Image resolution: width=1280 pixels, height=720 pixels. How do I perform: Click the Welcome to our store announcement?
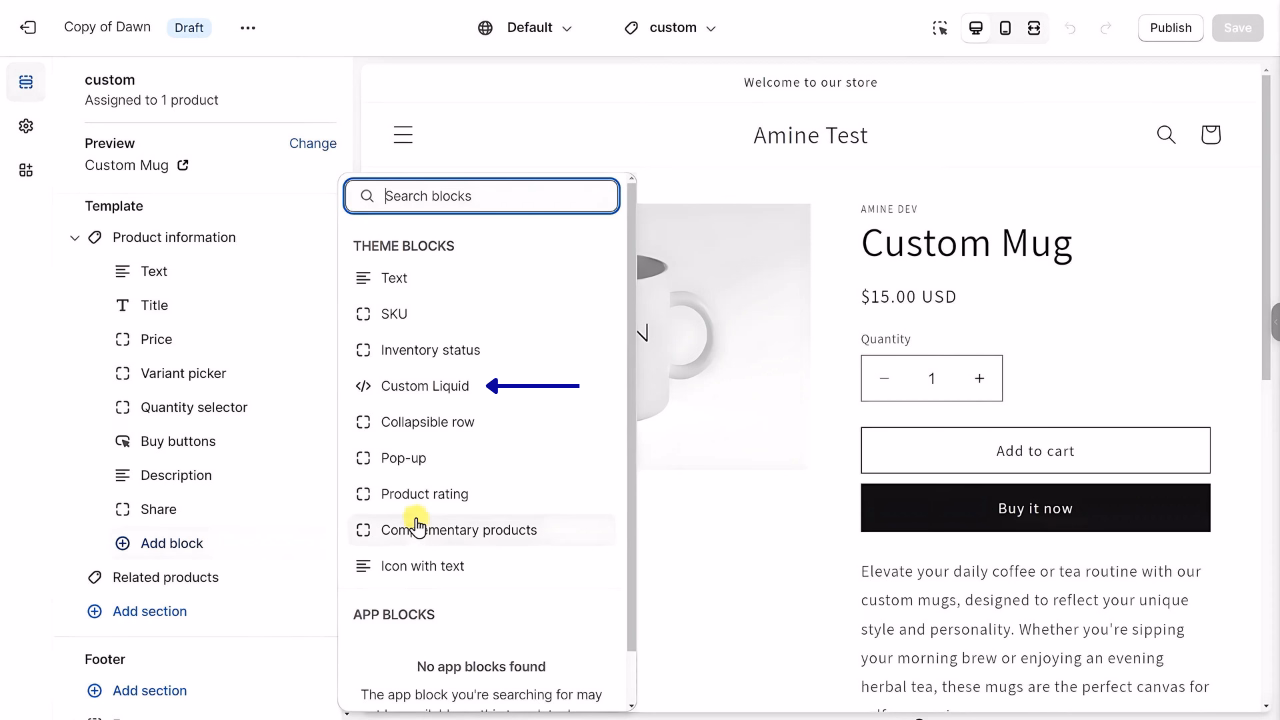click(810, 82)
